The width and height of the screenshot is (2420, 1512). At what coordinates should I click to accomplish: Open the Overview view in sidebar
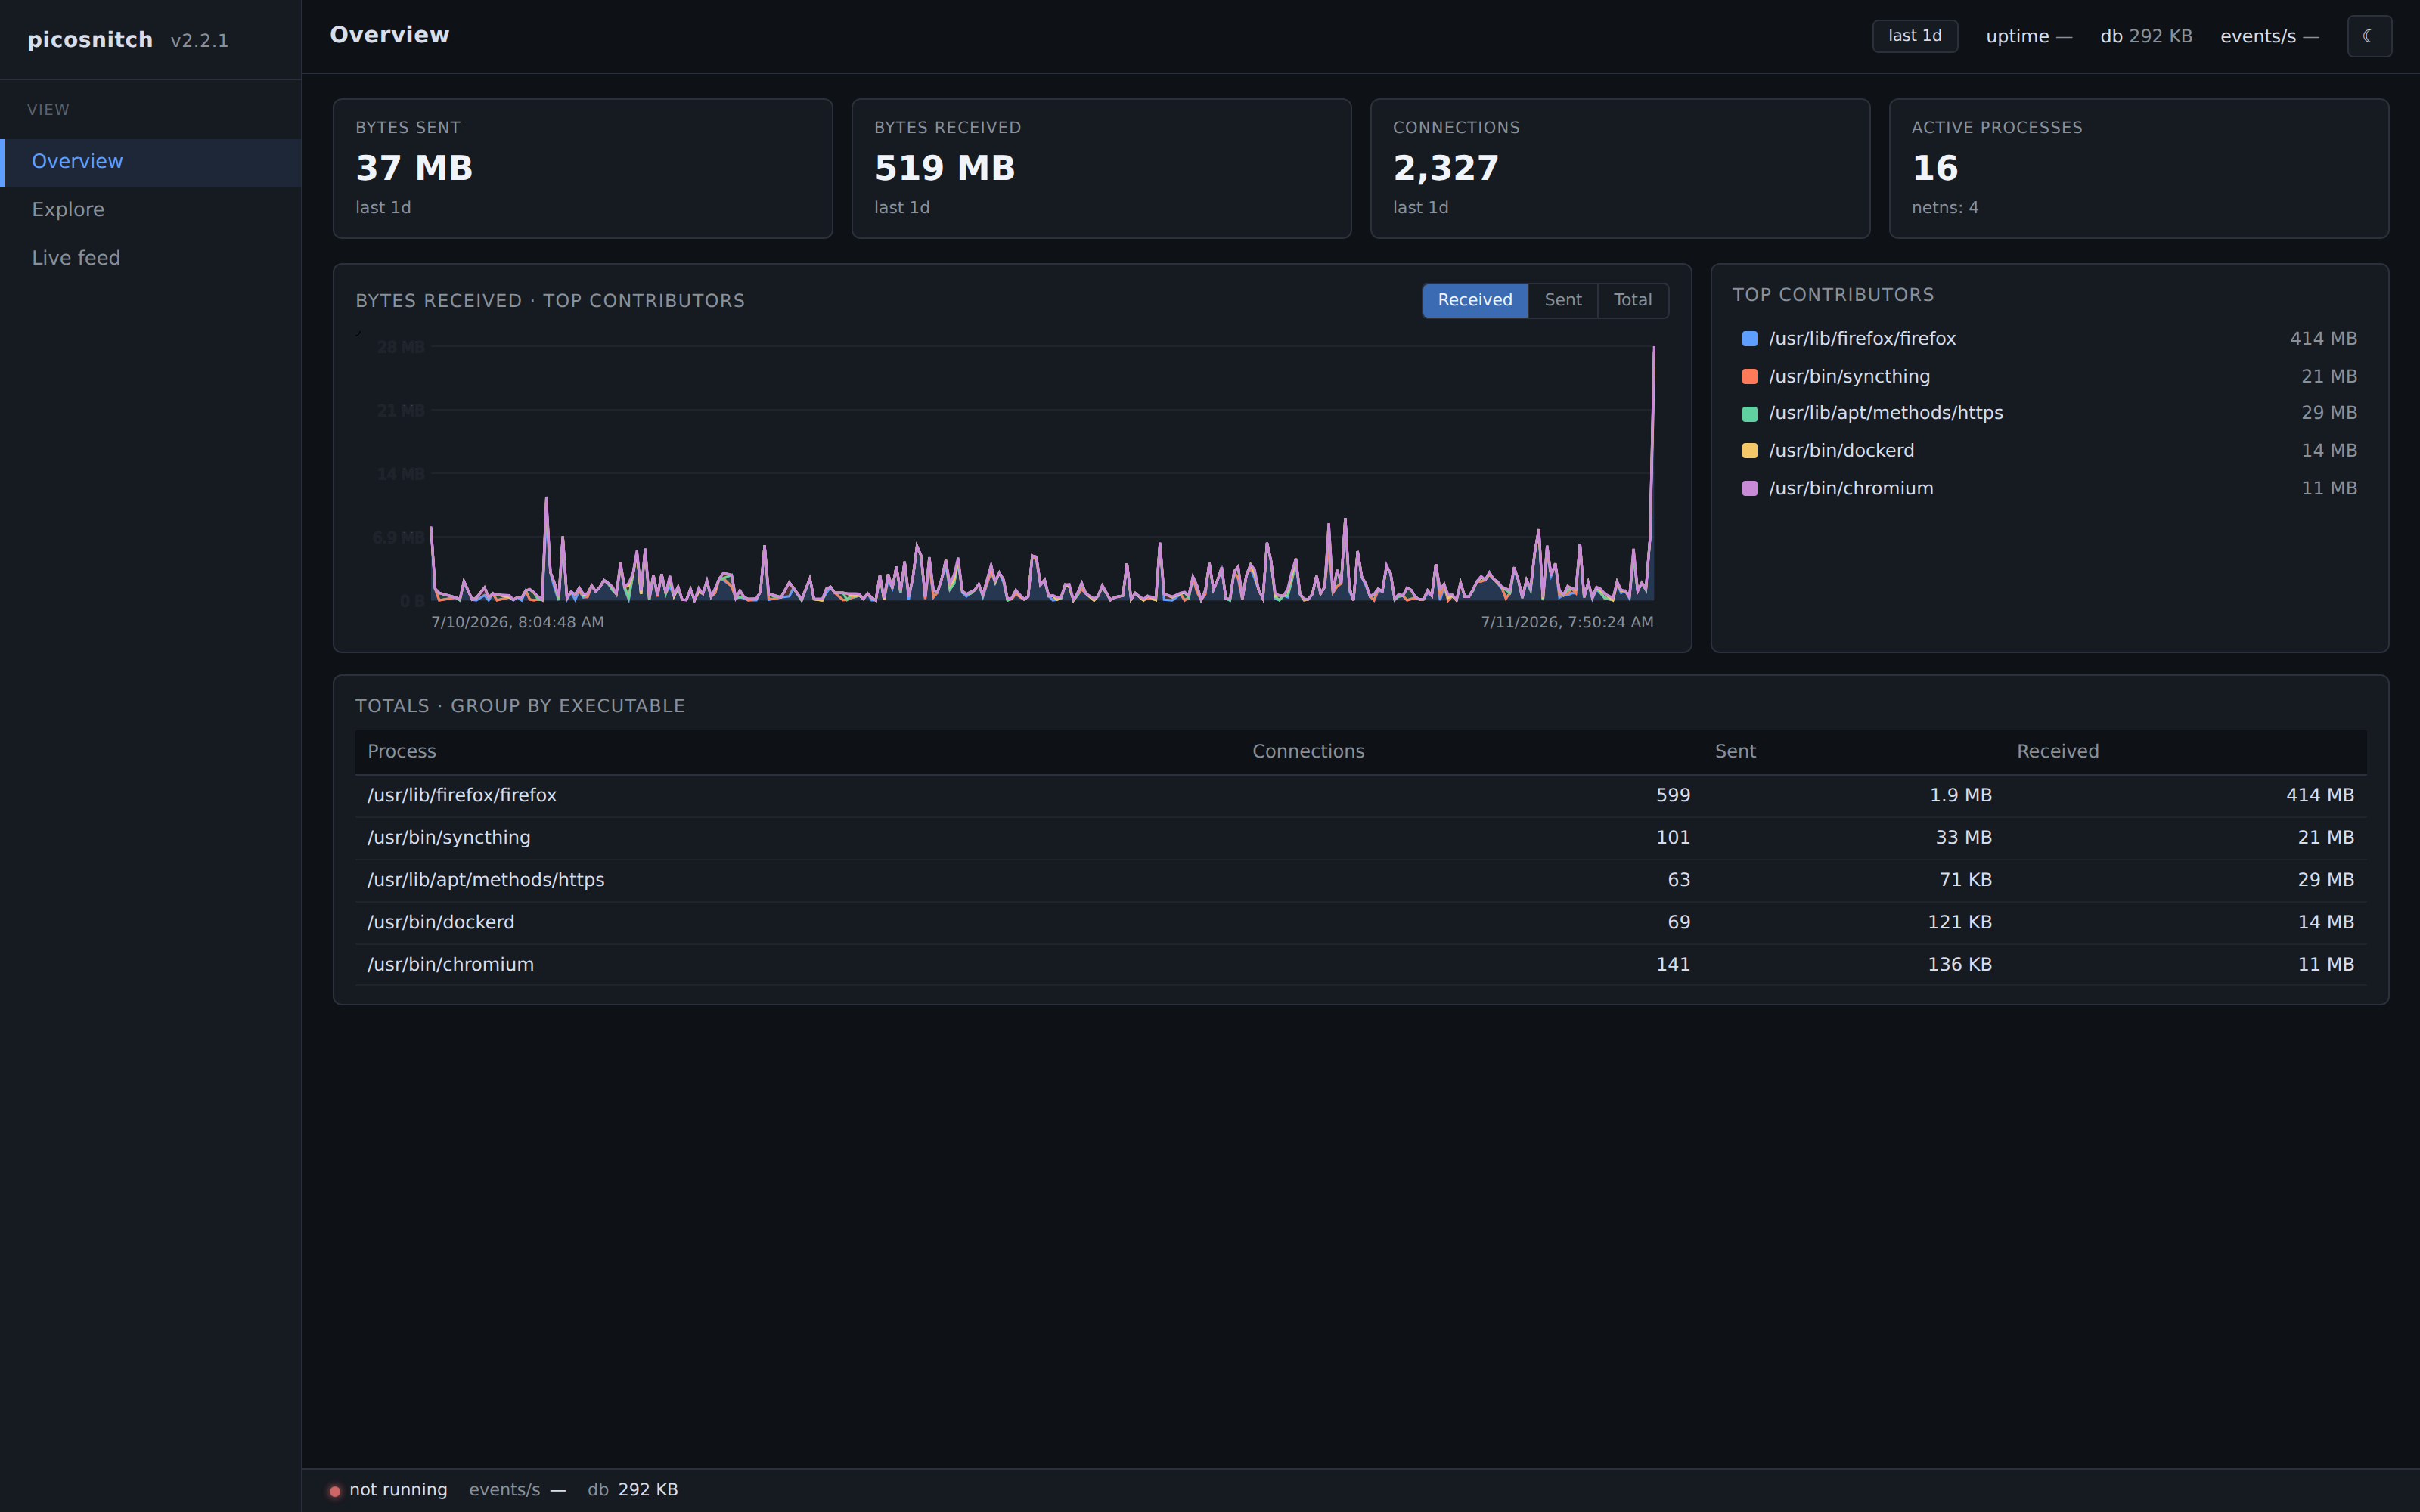[x=151, y=162]
